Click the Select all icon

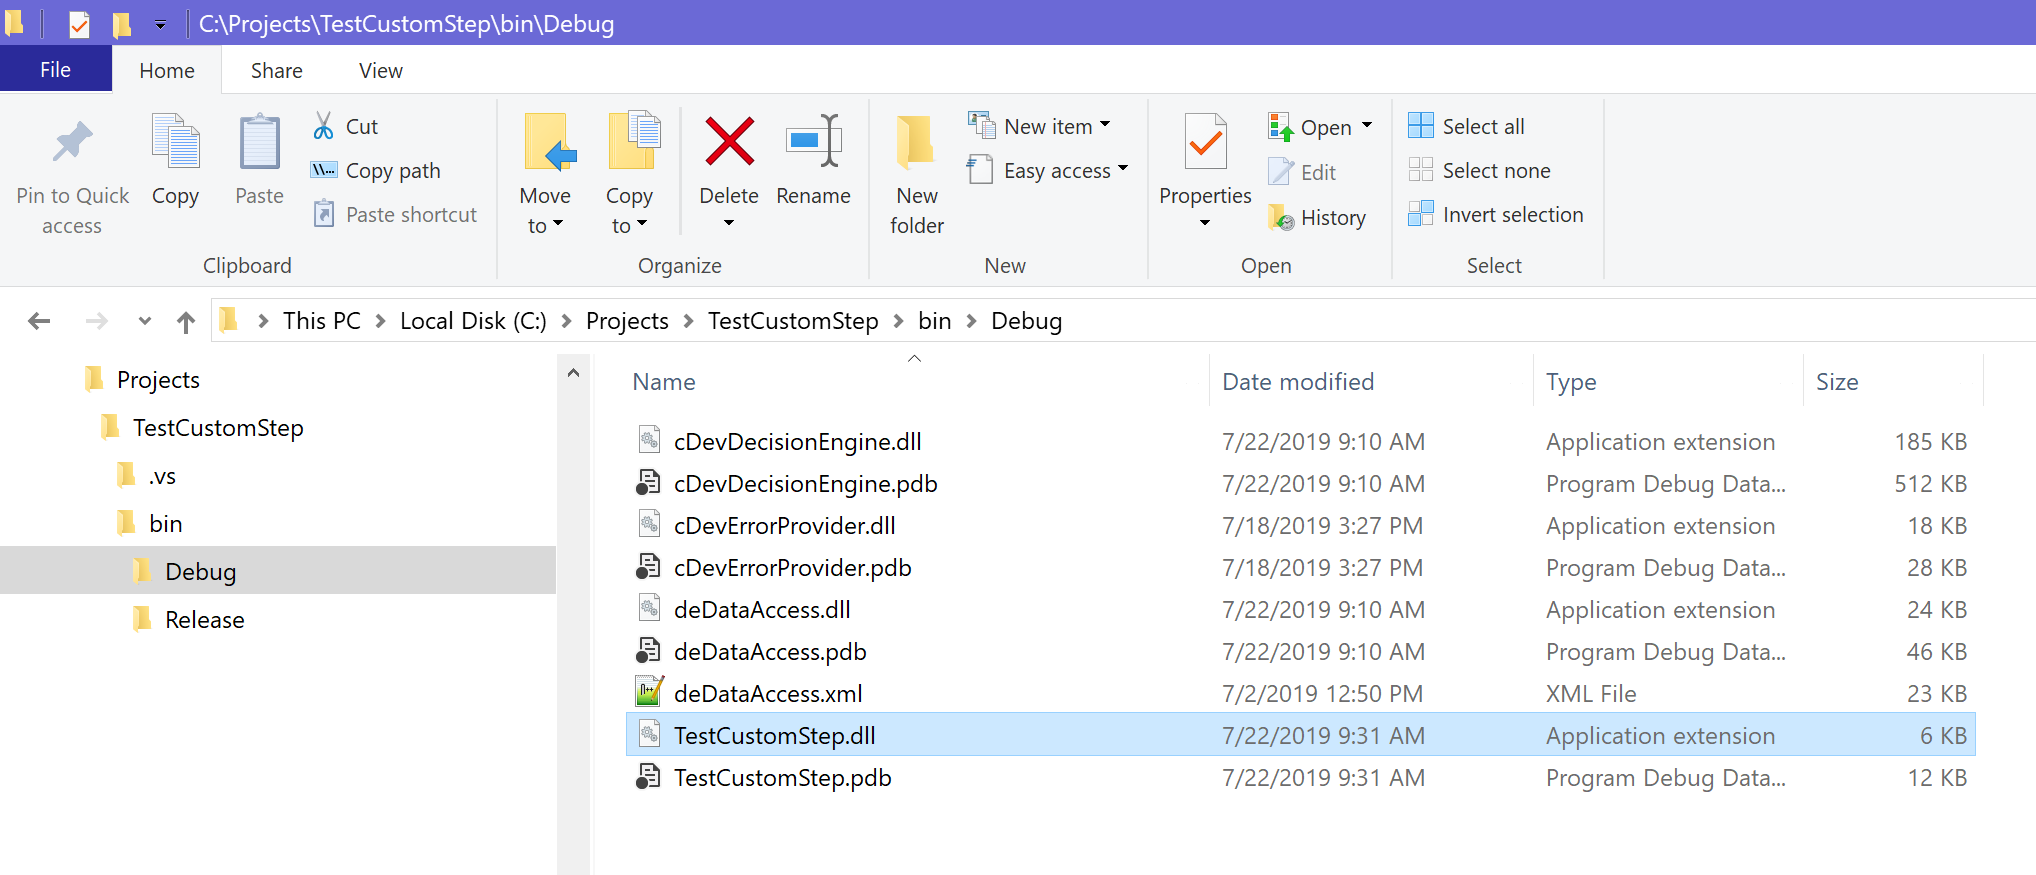(1420, 125)
